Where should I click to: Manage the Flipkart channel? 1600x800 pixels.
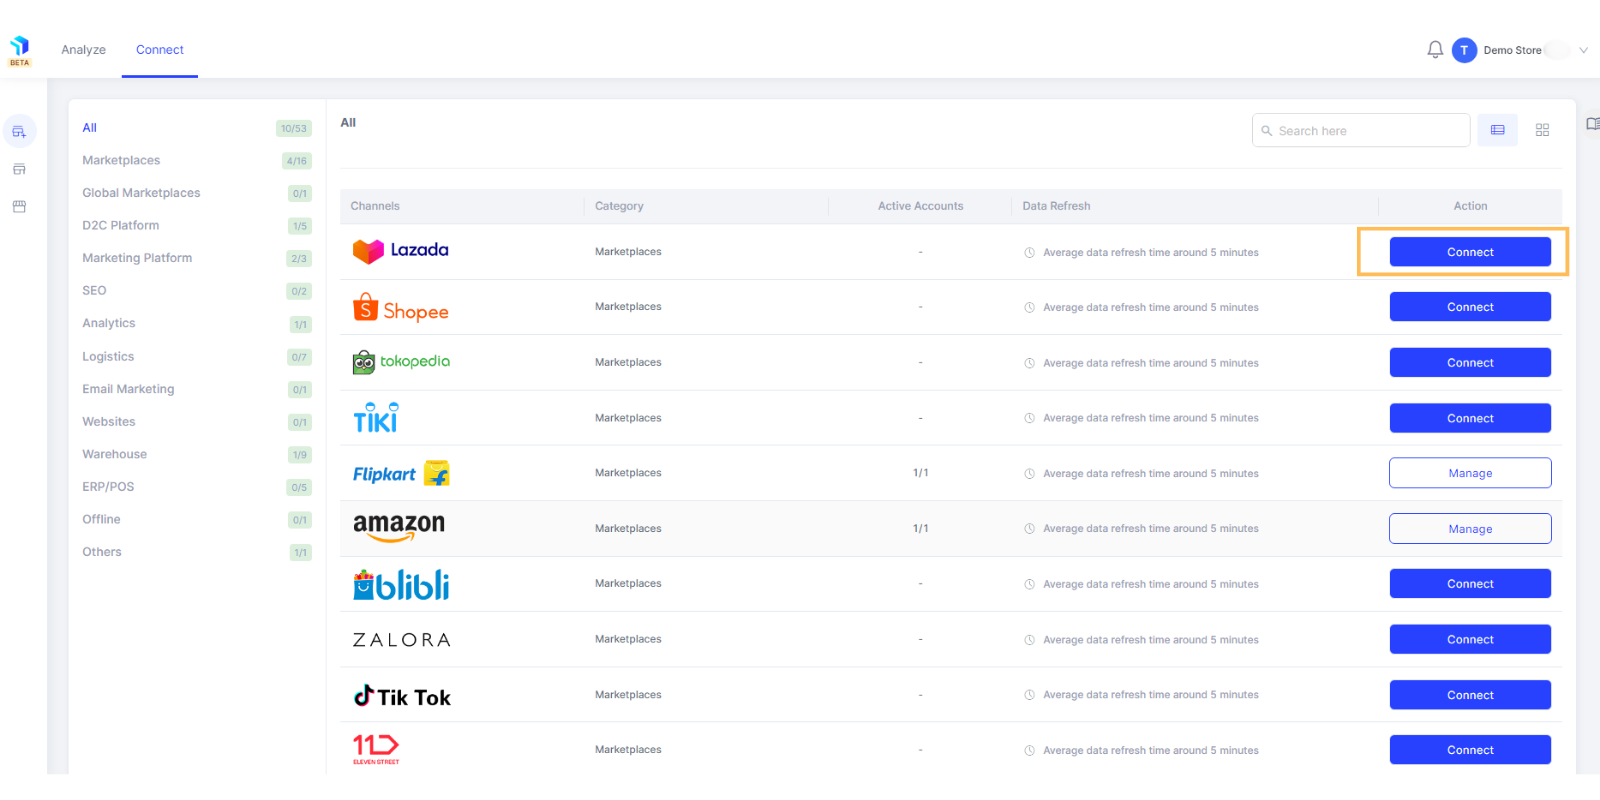pyautogui.click(x=1470, y=473)
